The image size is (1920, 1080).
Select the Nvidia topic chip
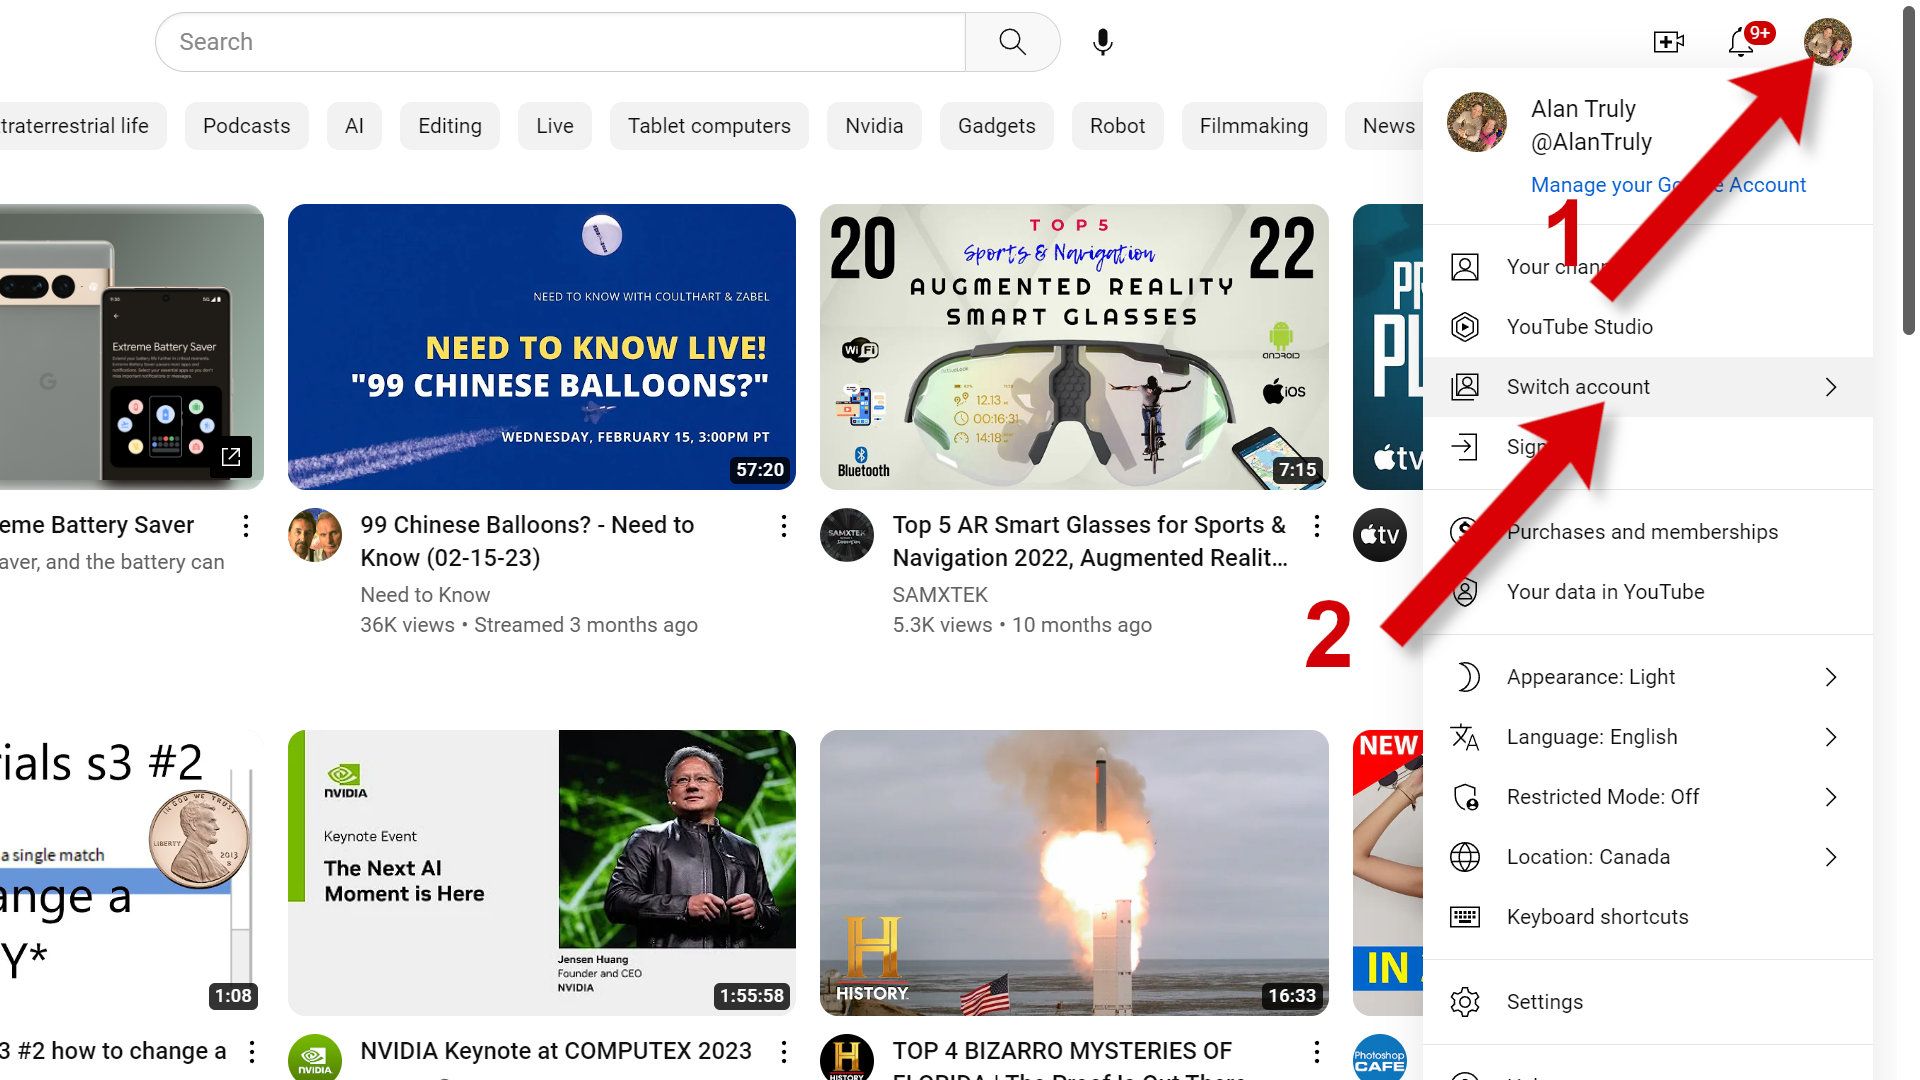pyautogui.click(x=873, y=125)
